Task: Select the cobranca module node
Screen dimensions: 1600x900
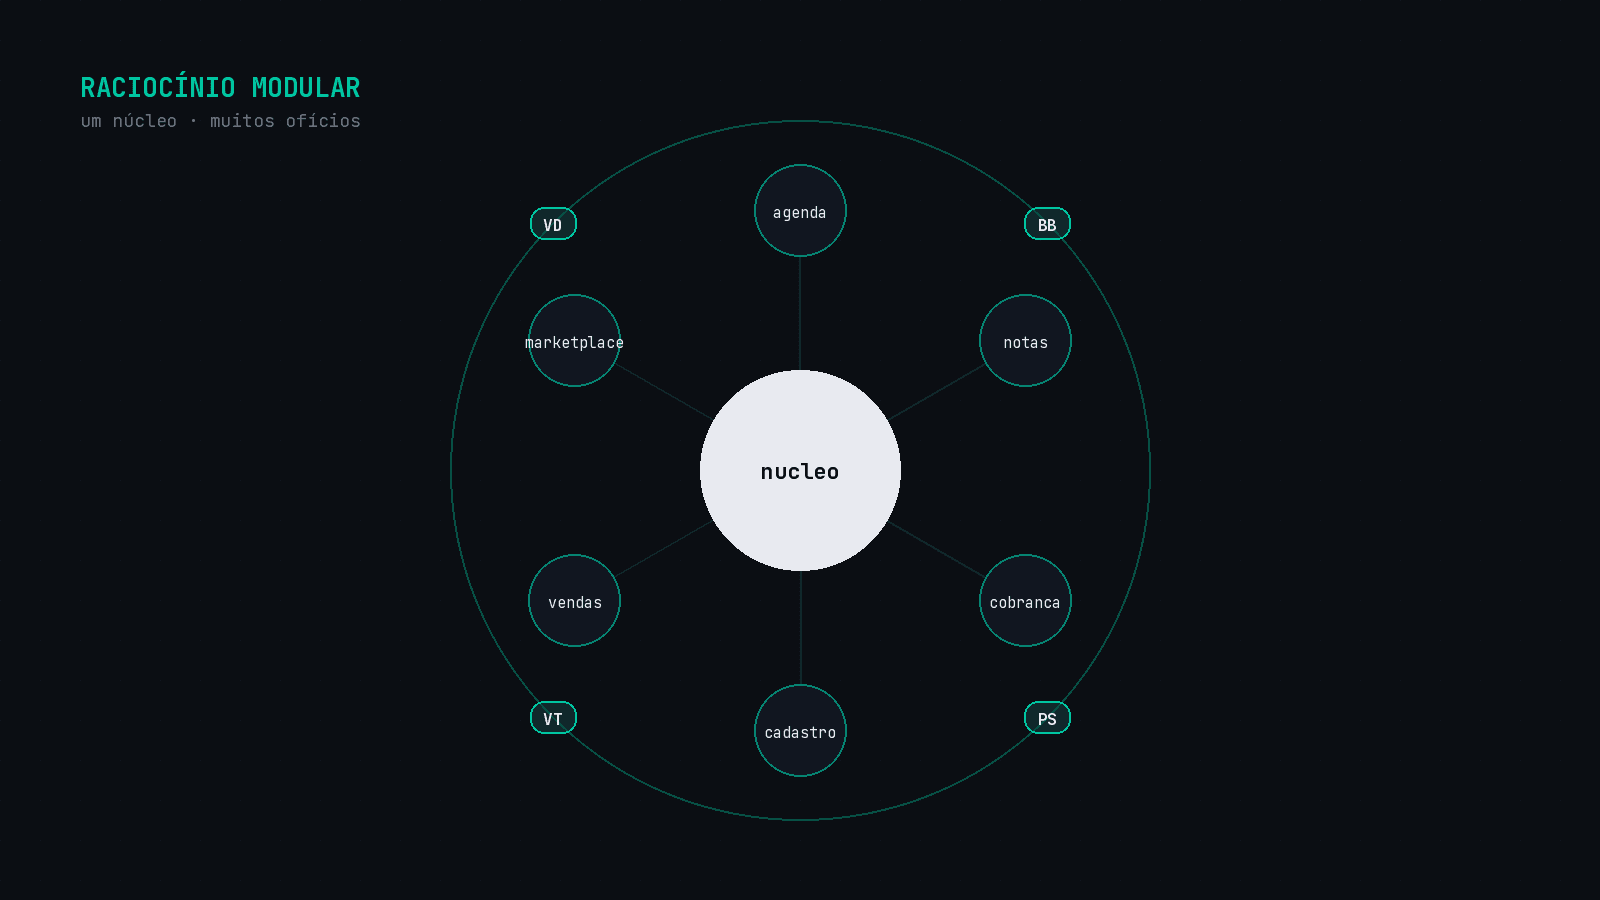Action: click(x=1025, y=601)
